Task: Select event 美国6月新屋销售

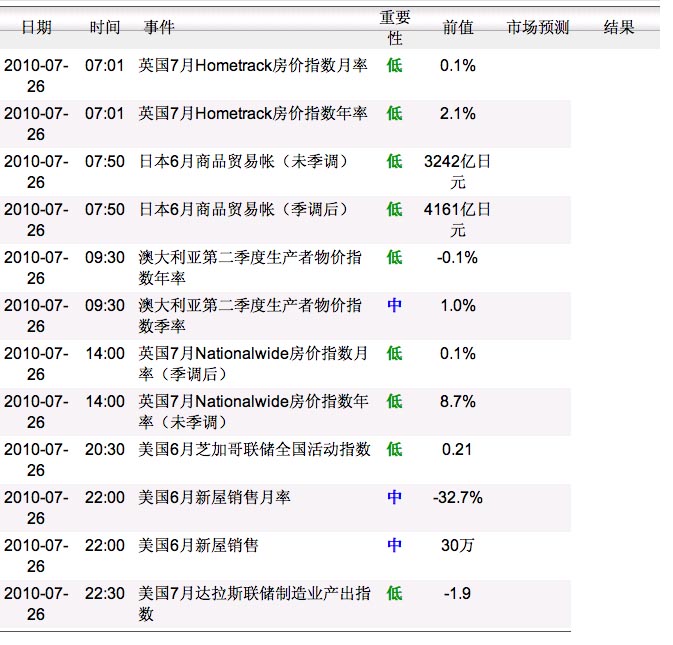Action: tap(198, 546)
